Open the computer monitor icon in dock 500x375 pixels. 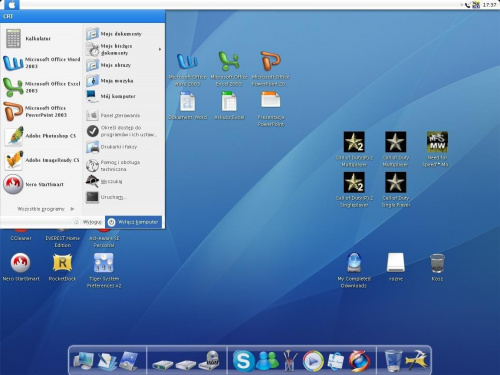(83, 360)
